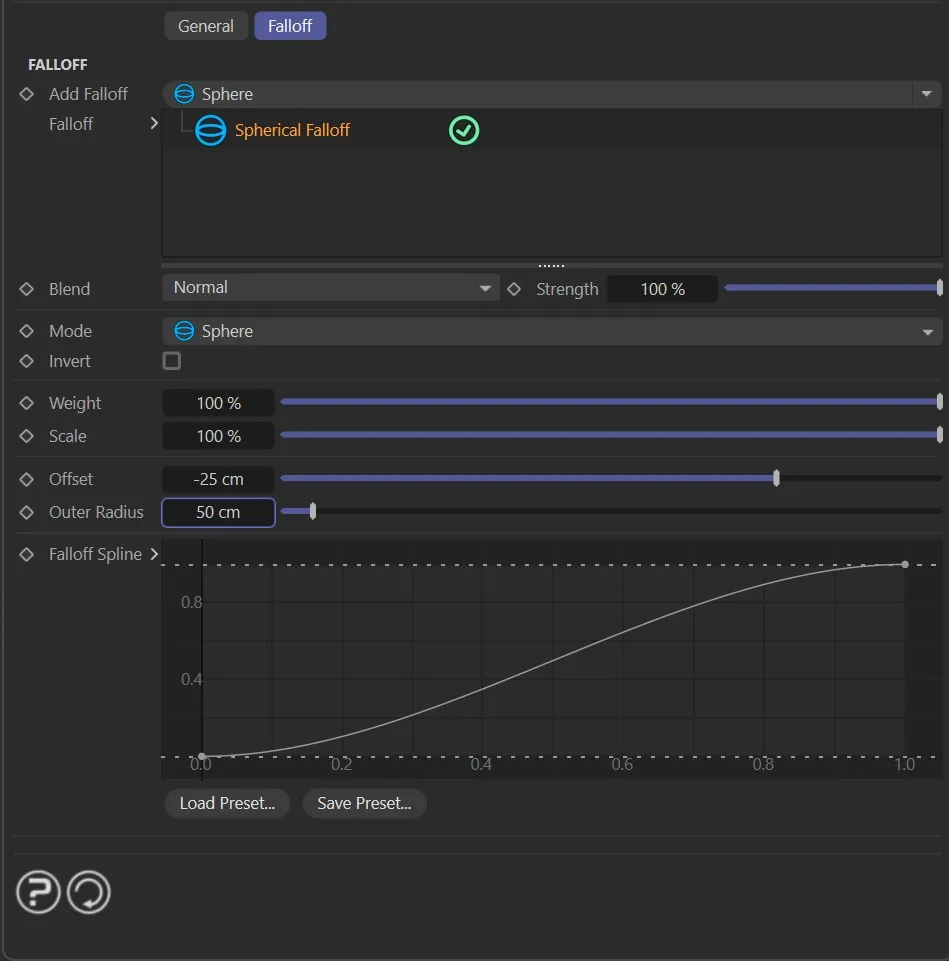Click the Offset slider handle
The width and height of the screenshot is (949, 961).
(777, 479)
